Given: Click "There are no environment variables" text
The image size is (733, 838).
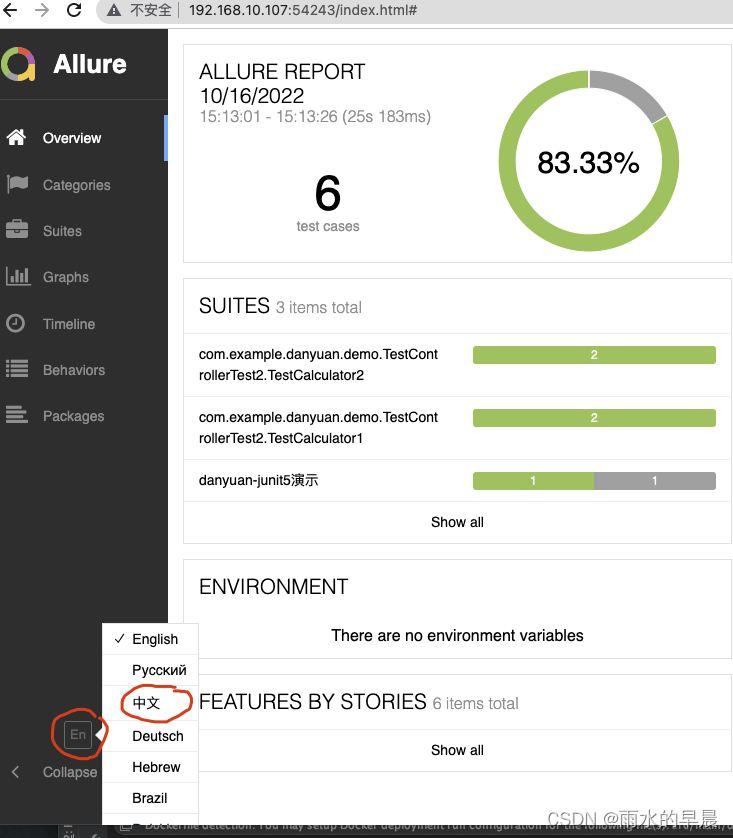Looking at the screenshot, I should (x=457, y=635).
